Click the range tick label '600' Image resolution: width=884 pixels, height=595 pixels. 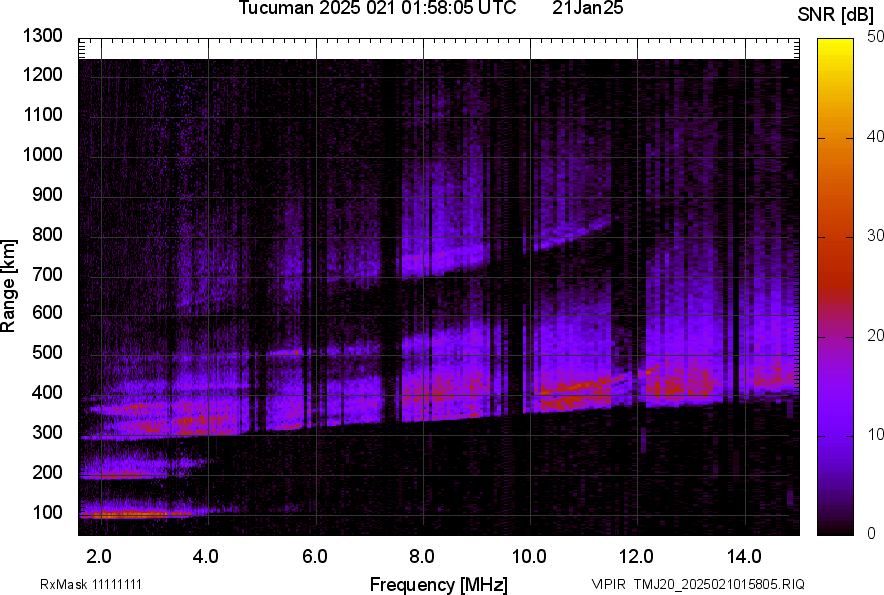[x=47, y=312]
